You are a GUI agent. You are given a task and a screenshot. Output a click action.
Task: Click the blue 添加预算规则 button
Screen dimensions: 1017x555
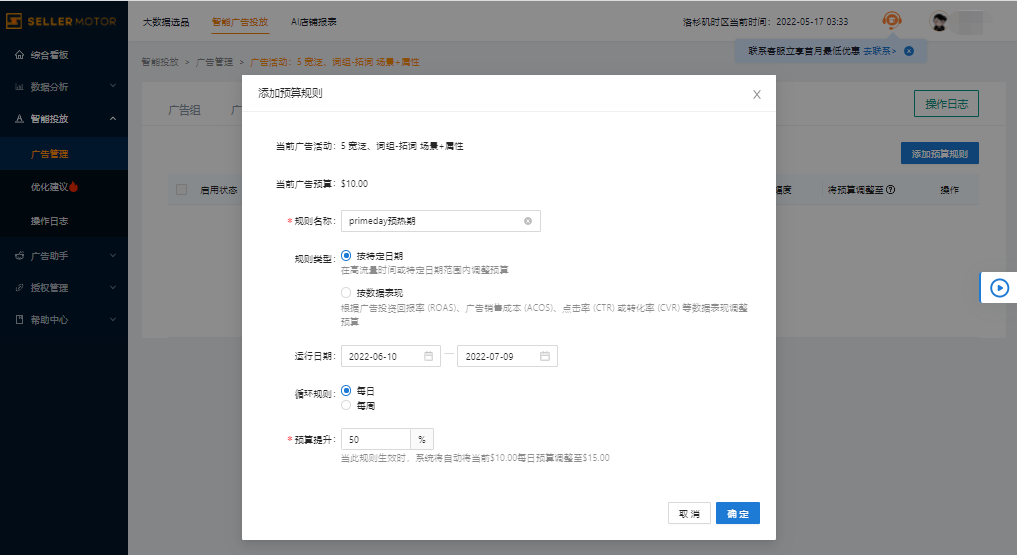pos(940,154)
